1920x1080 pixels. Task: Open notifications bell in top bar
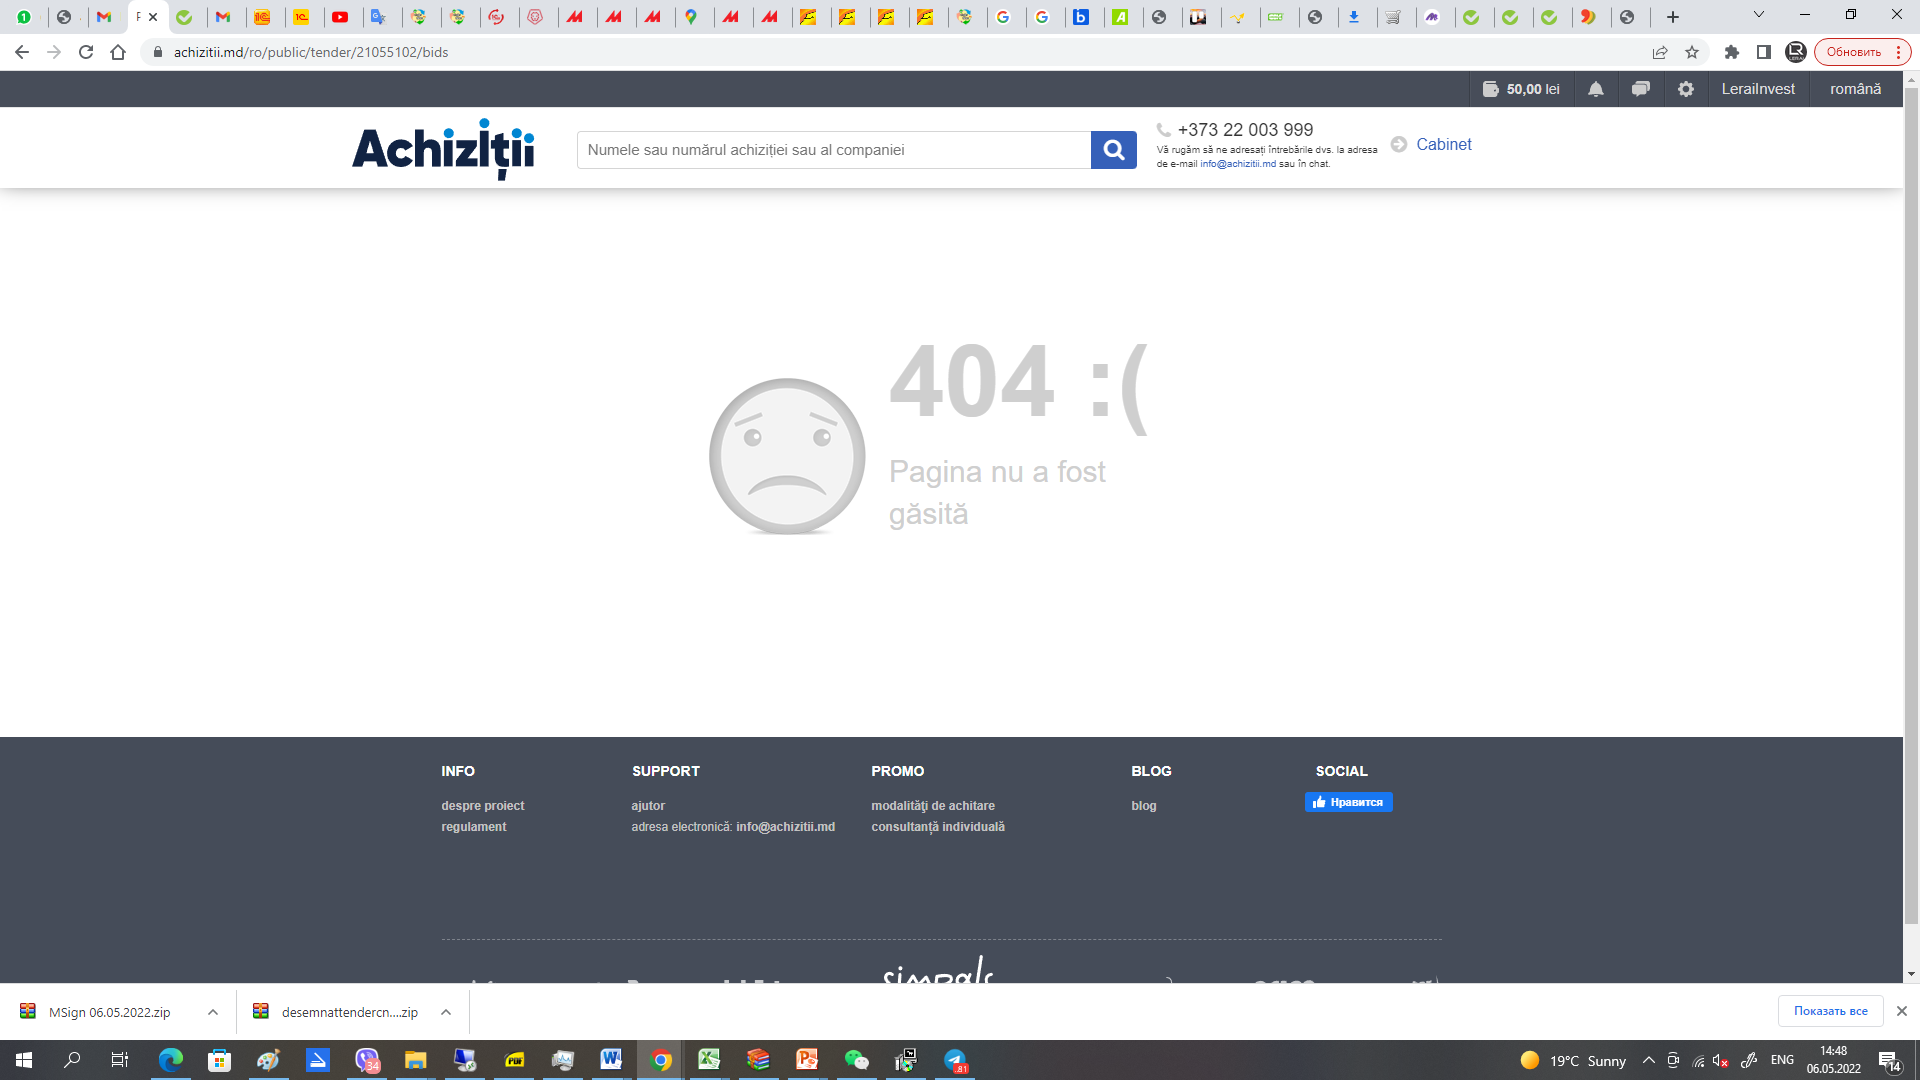1596,89
